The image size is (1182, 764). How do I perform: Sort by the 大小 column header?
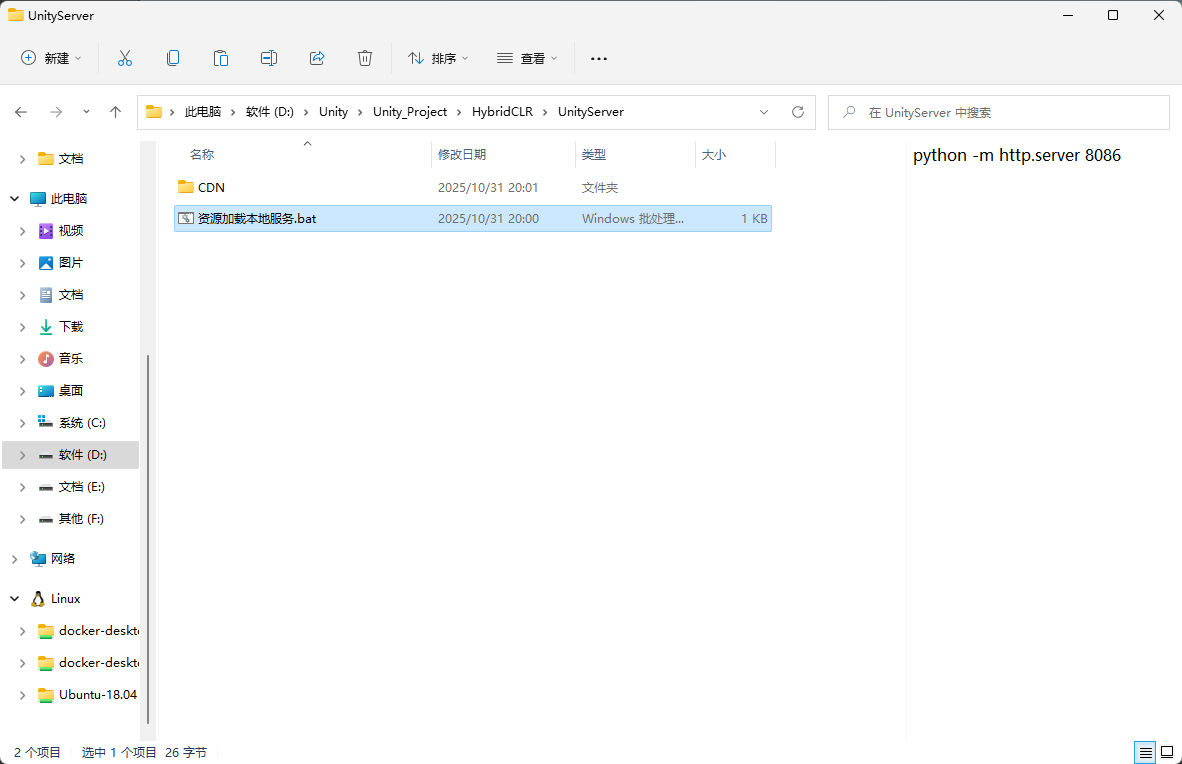(735, 155)
